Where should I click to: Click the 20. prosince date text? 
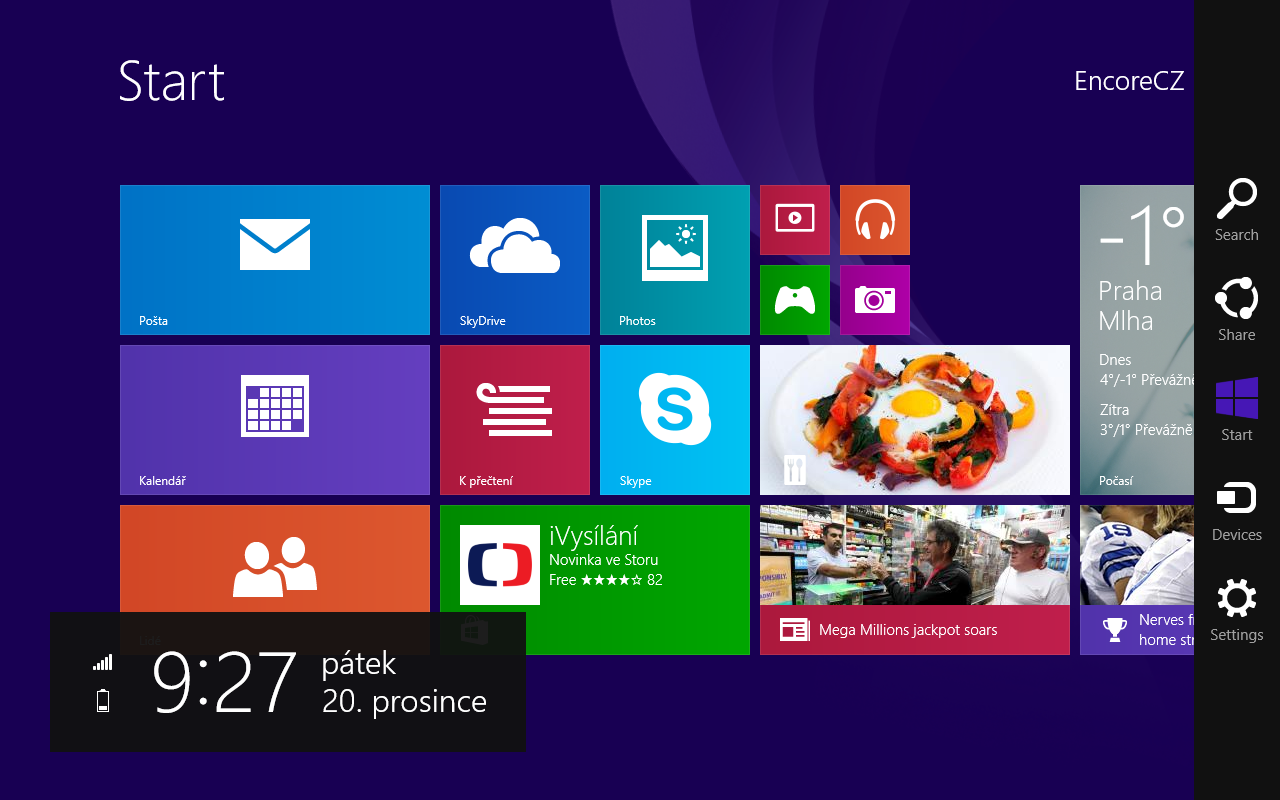tap(404, 702)
